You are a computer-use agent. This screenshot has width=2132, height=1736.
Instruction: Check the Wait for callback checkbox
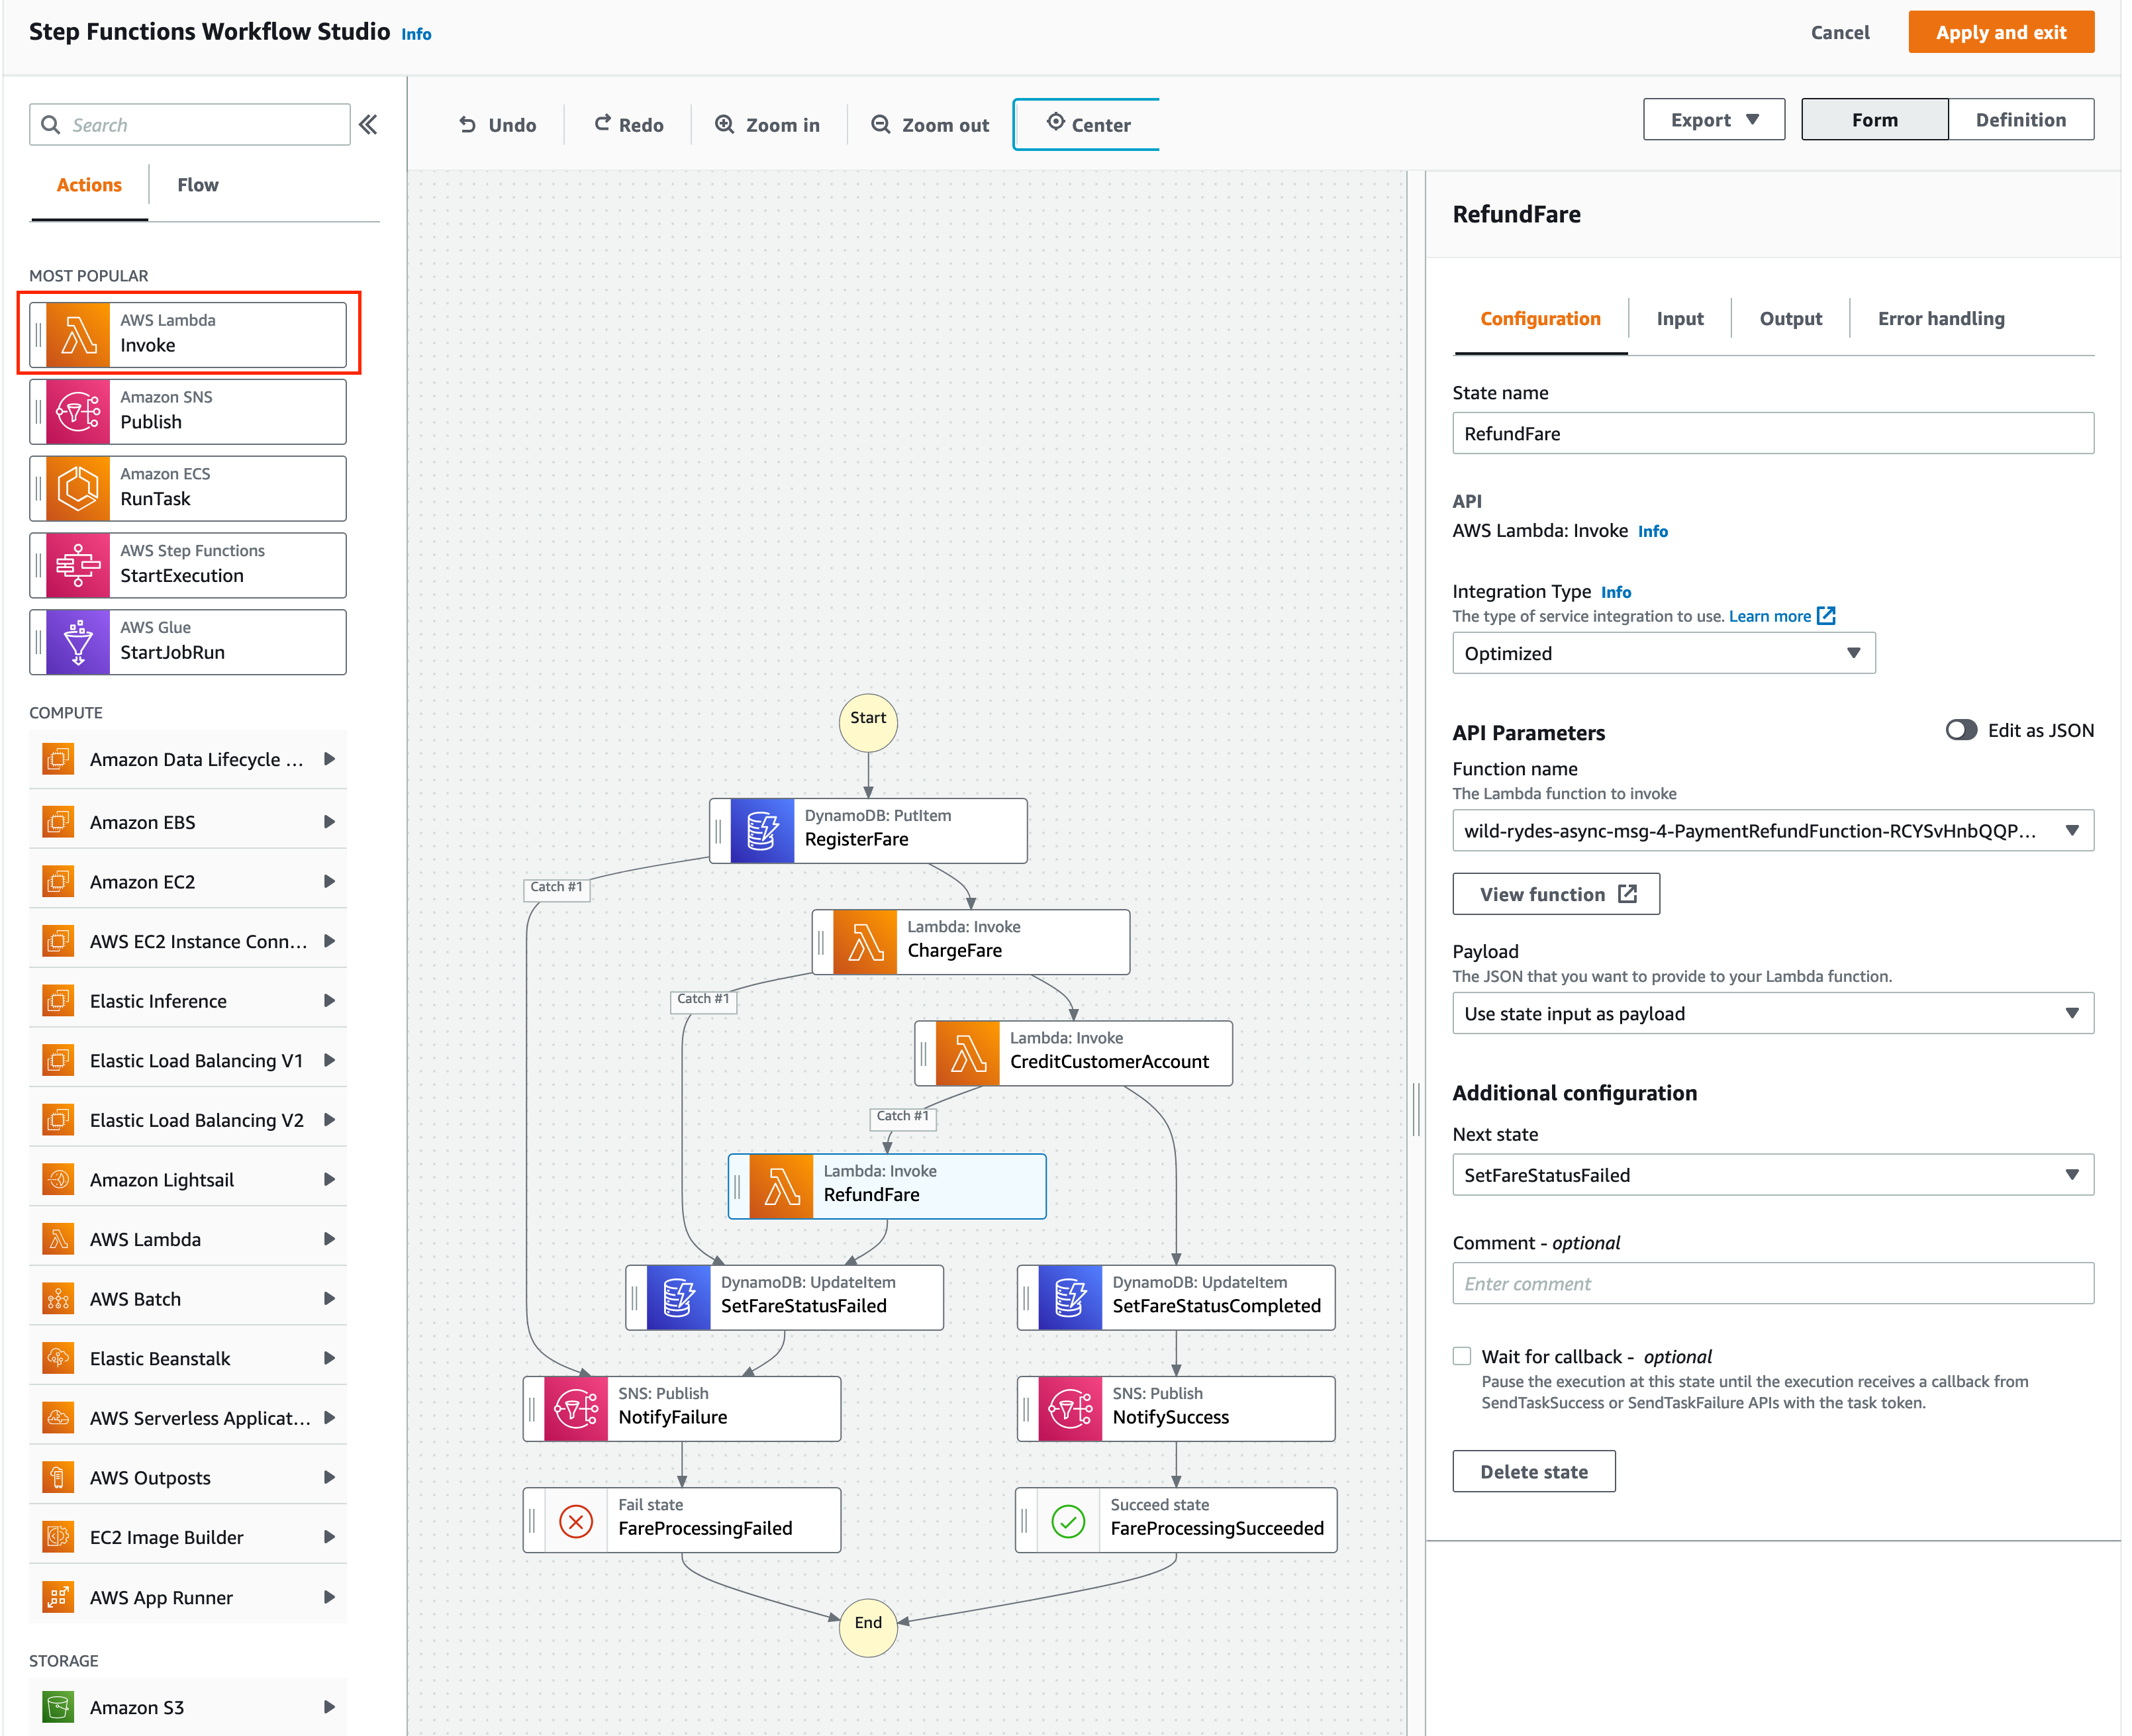tap(1462, 1356)
